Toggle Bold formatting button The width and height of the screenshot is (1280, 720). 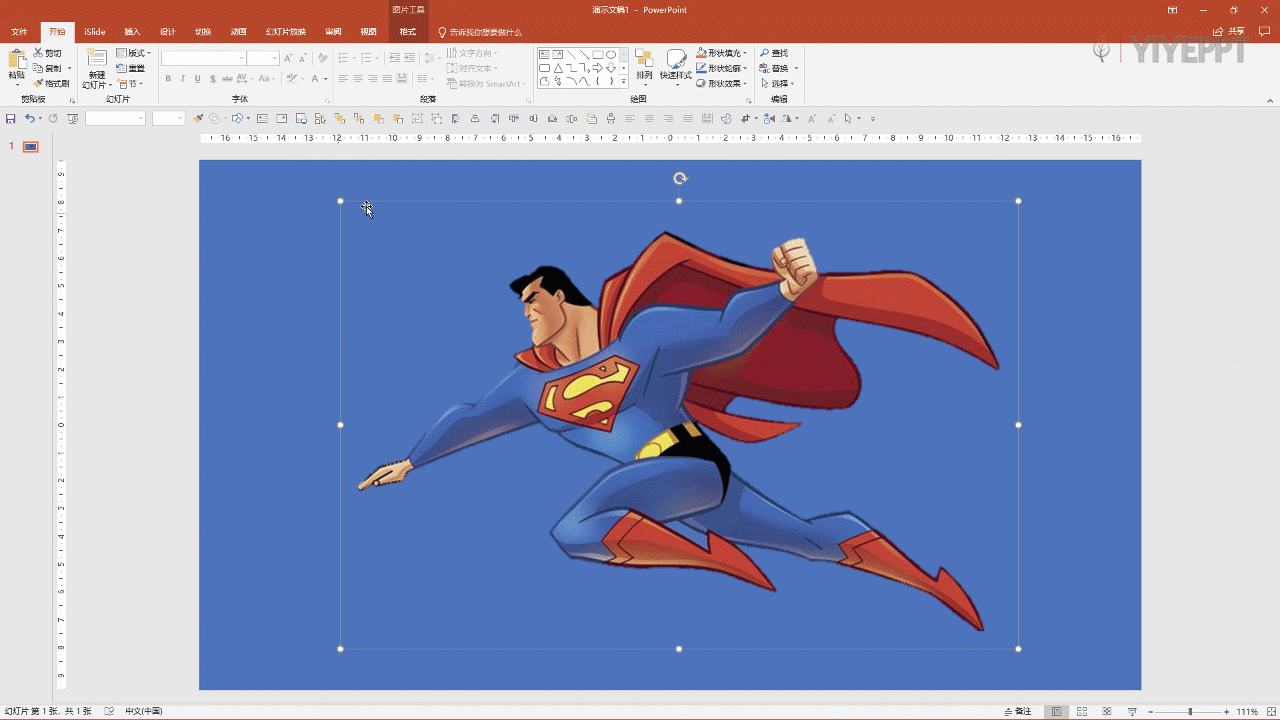(168, 79)
